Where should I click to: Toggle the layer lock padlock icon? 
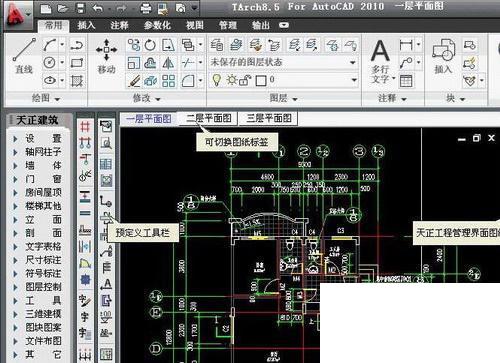(245, 80)
